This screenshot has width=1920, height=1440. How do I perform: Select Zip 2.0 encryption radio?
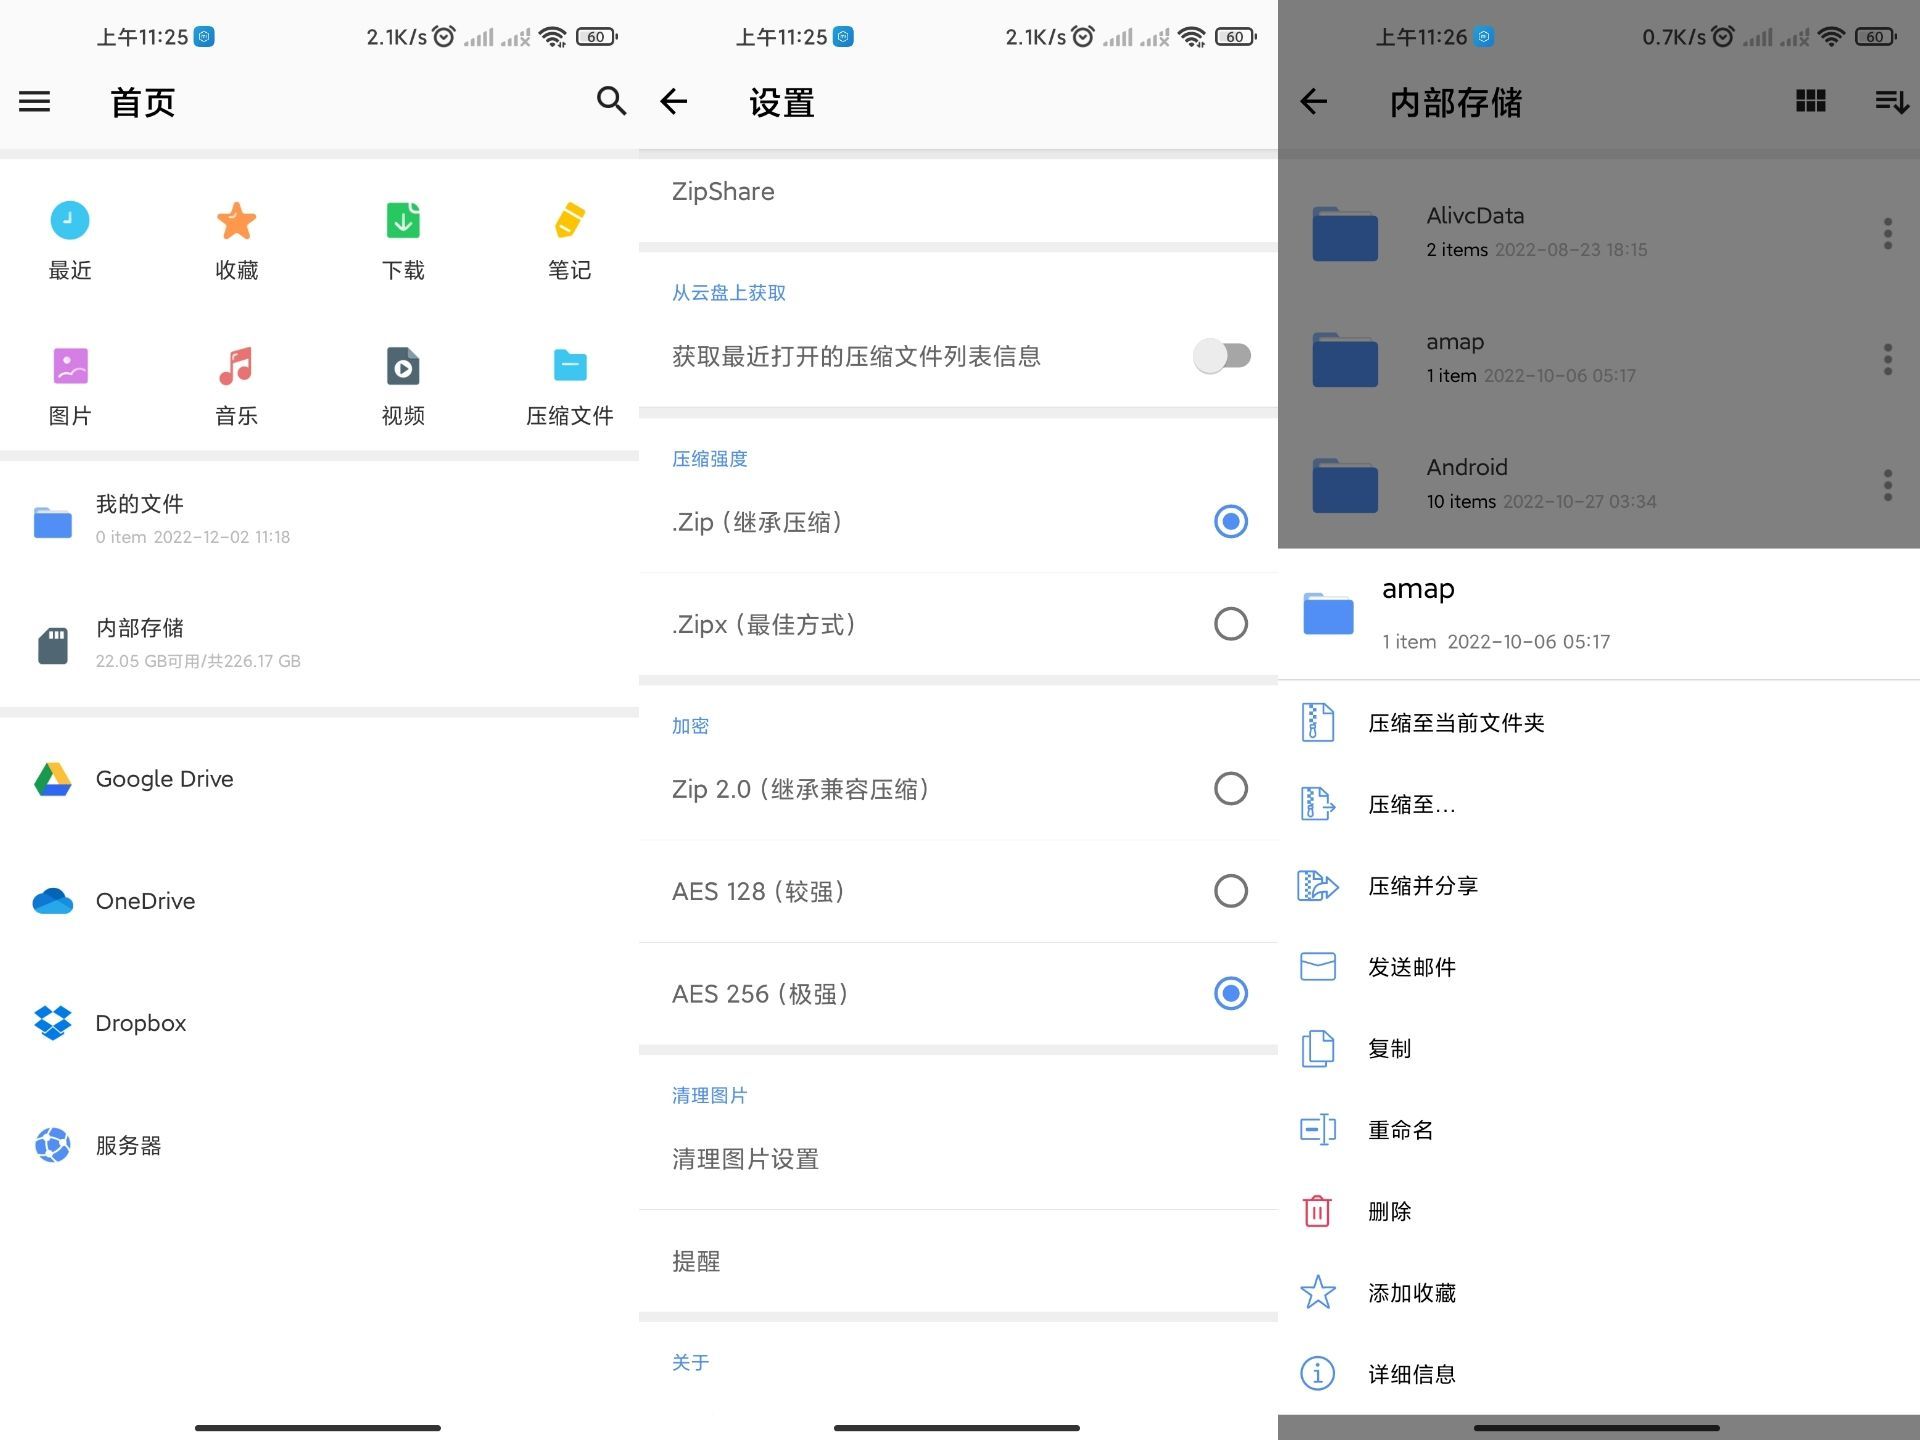point(1231,789)
